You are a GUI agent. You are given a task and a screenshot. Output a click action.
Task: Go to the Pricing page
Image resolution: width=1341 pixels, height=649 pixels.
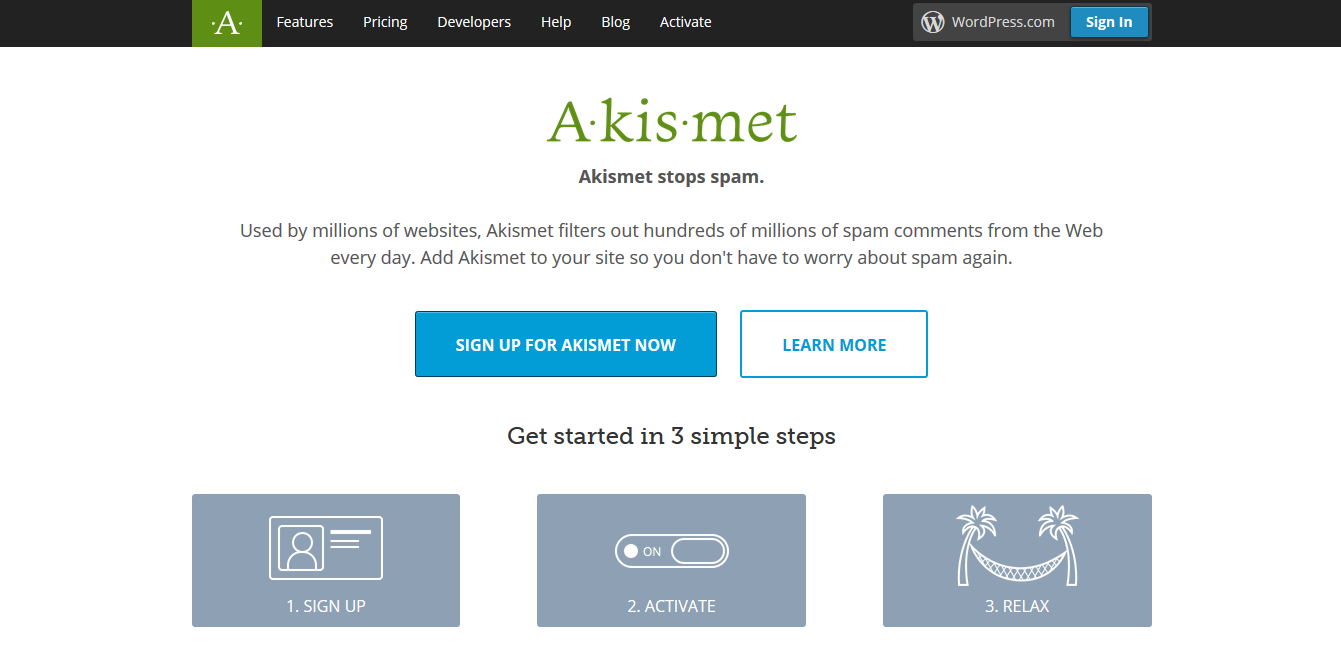point(385,22)
